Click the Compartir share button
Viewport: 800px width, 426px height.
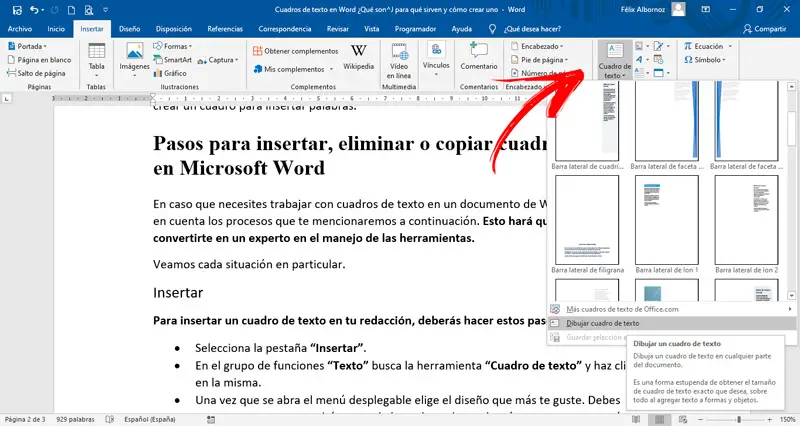coord(764,29)
